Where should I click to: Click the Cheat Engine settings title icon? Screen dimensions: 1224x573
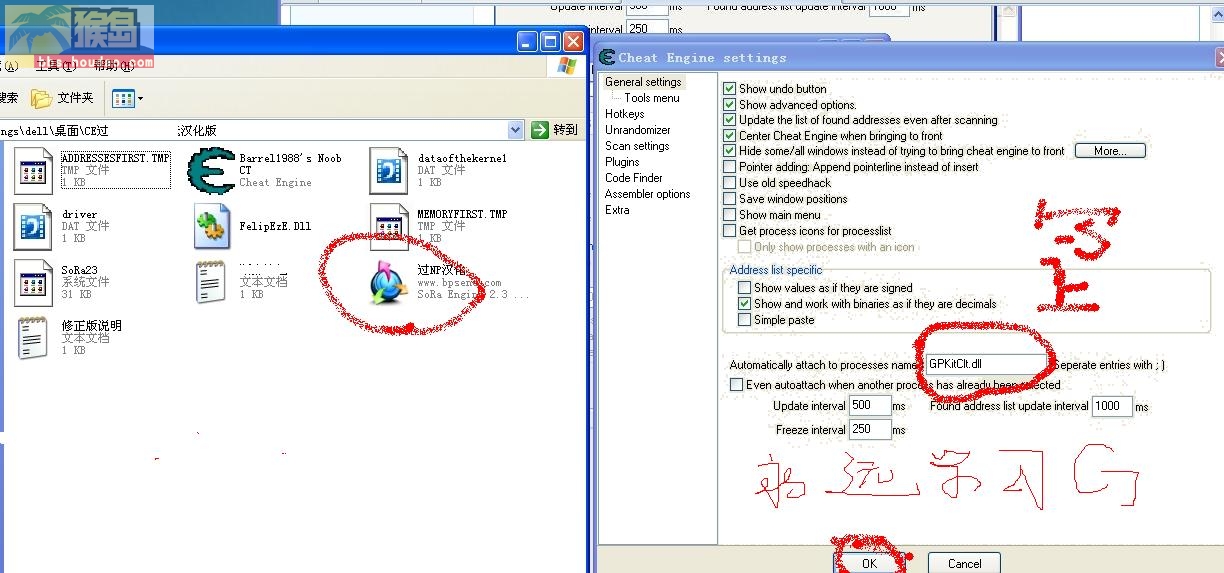coord(607,57)
